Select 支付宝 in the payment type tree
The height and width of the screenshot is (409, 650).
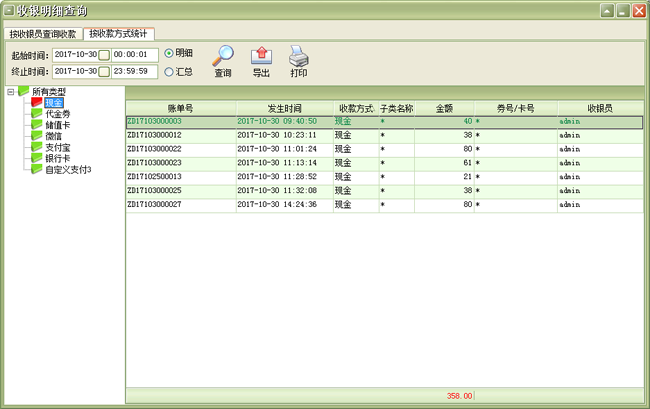pos(57,147)
